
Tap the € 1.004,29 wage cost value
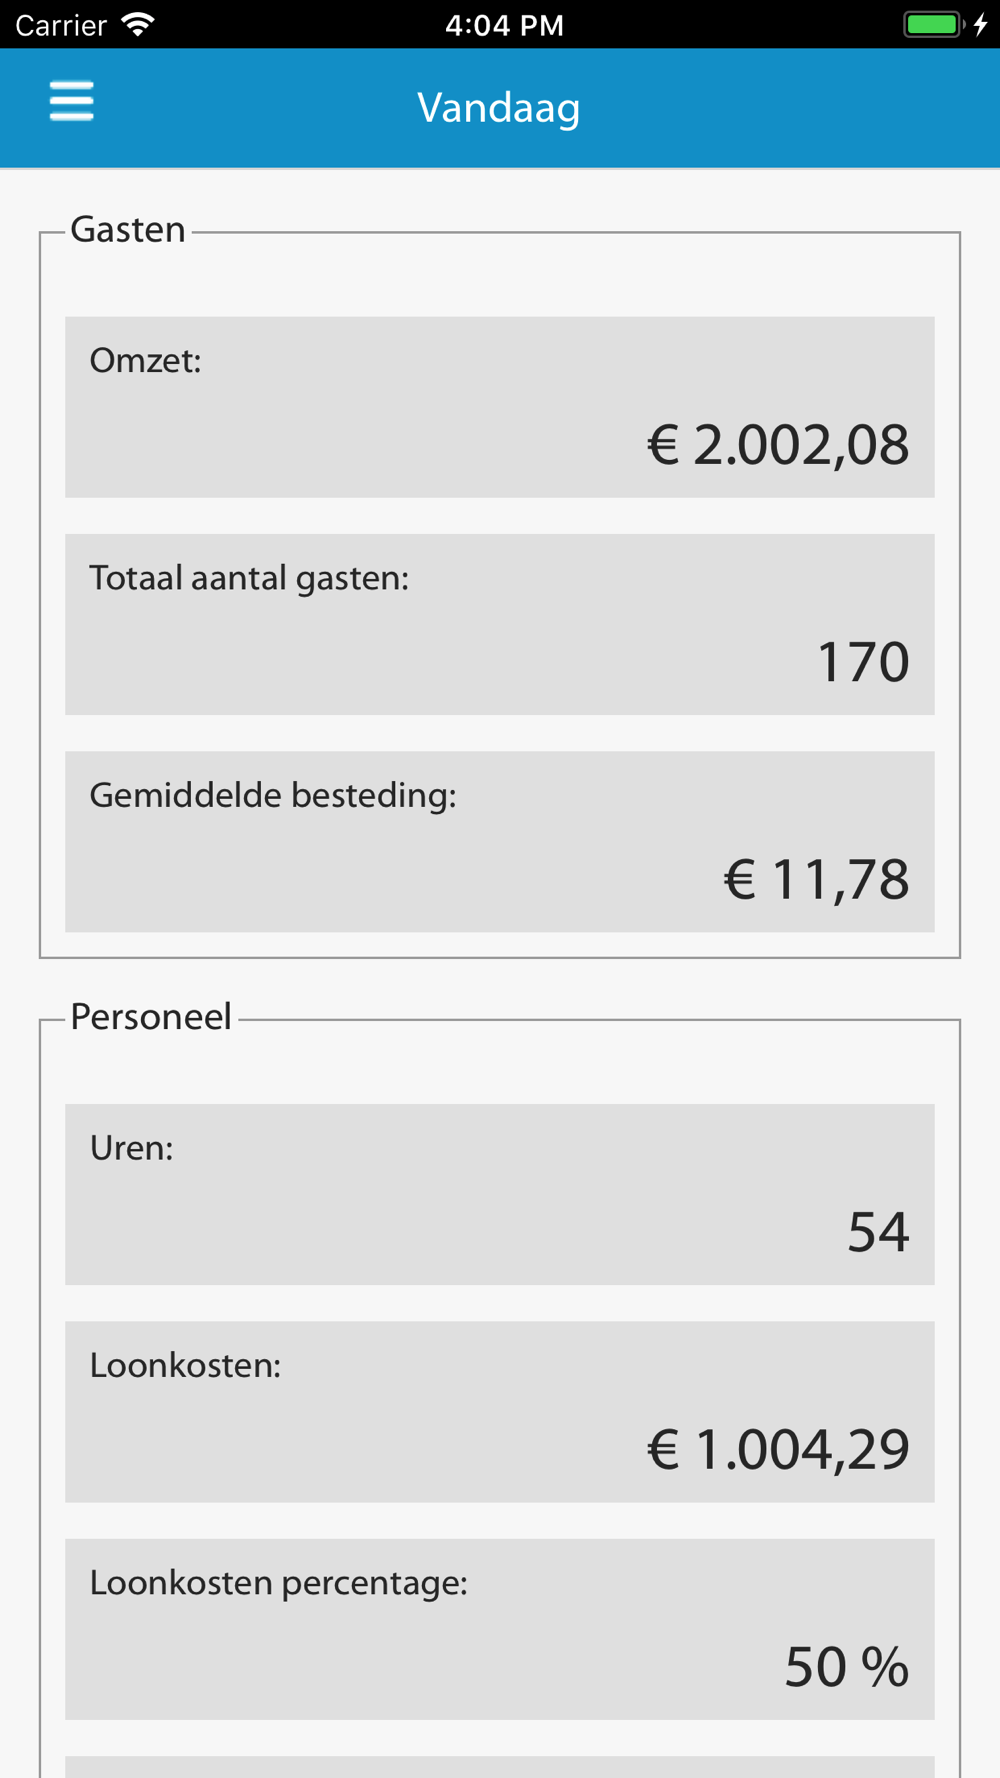(778, 1449)
